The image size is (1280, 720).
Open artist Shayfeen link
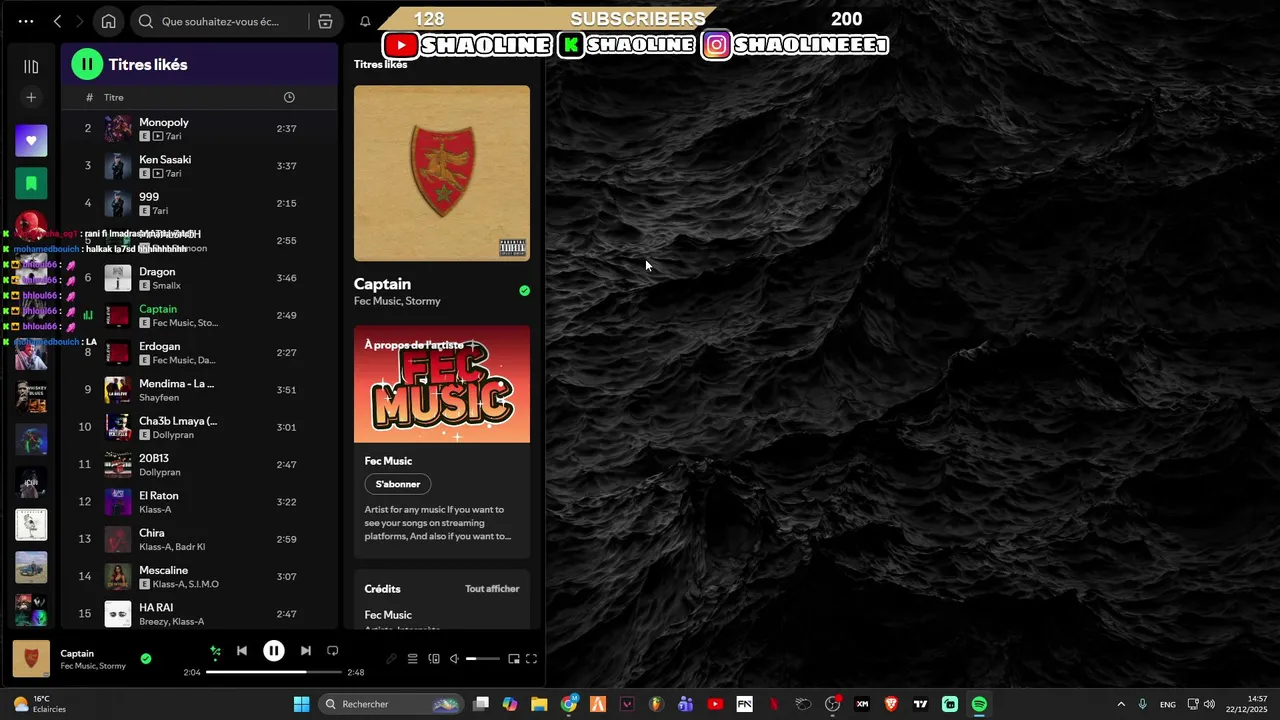[159, 397]
